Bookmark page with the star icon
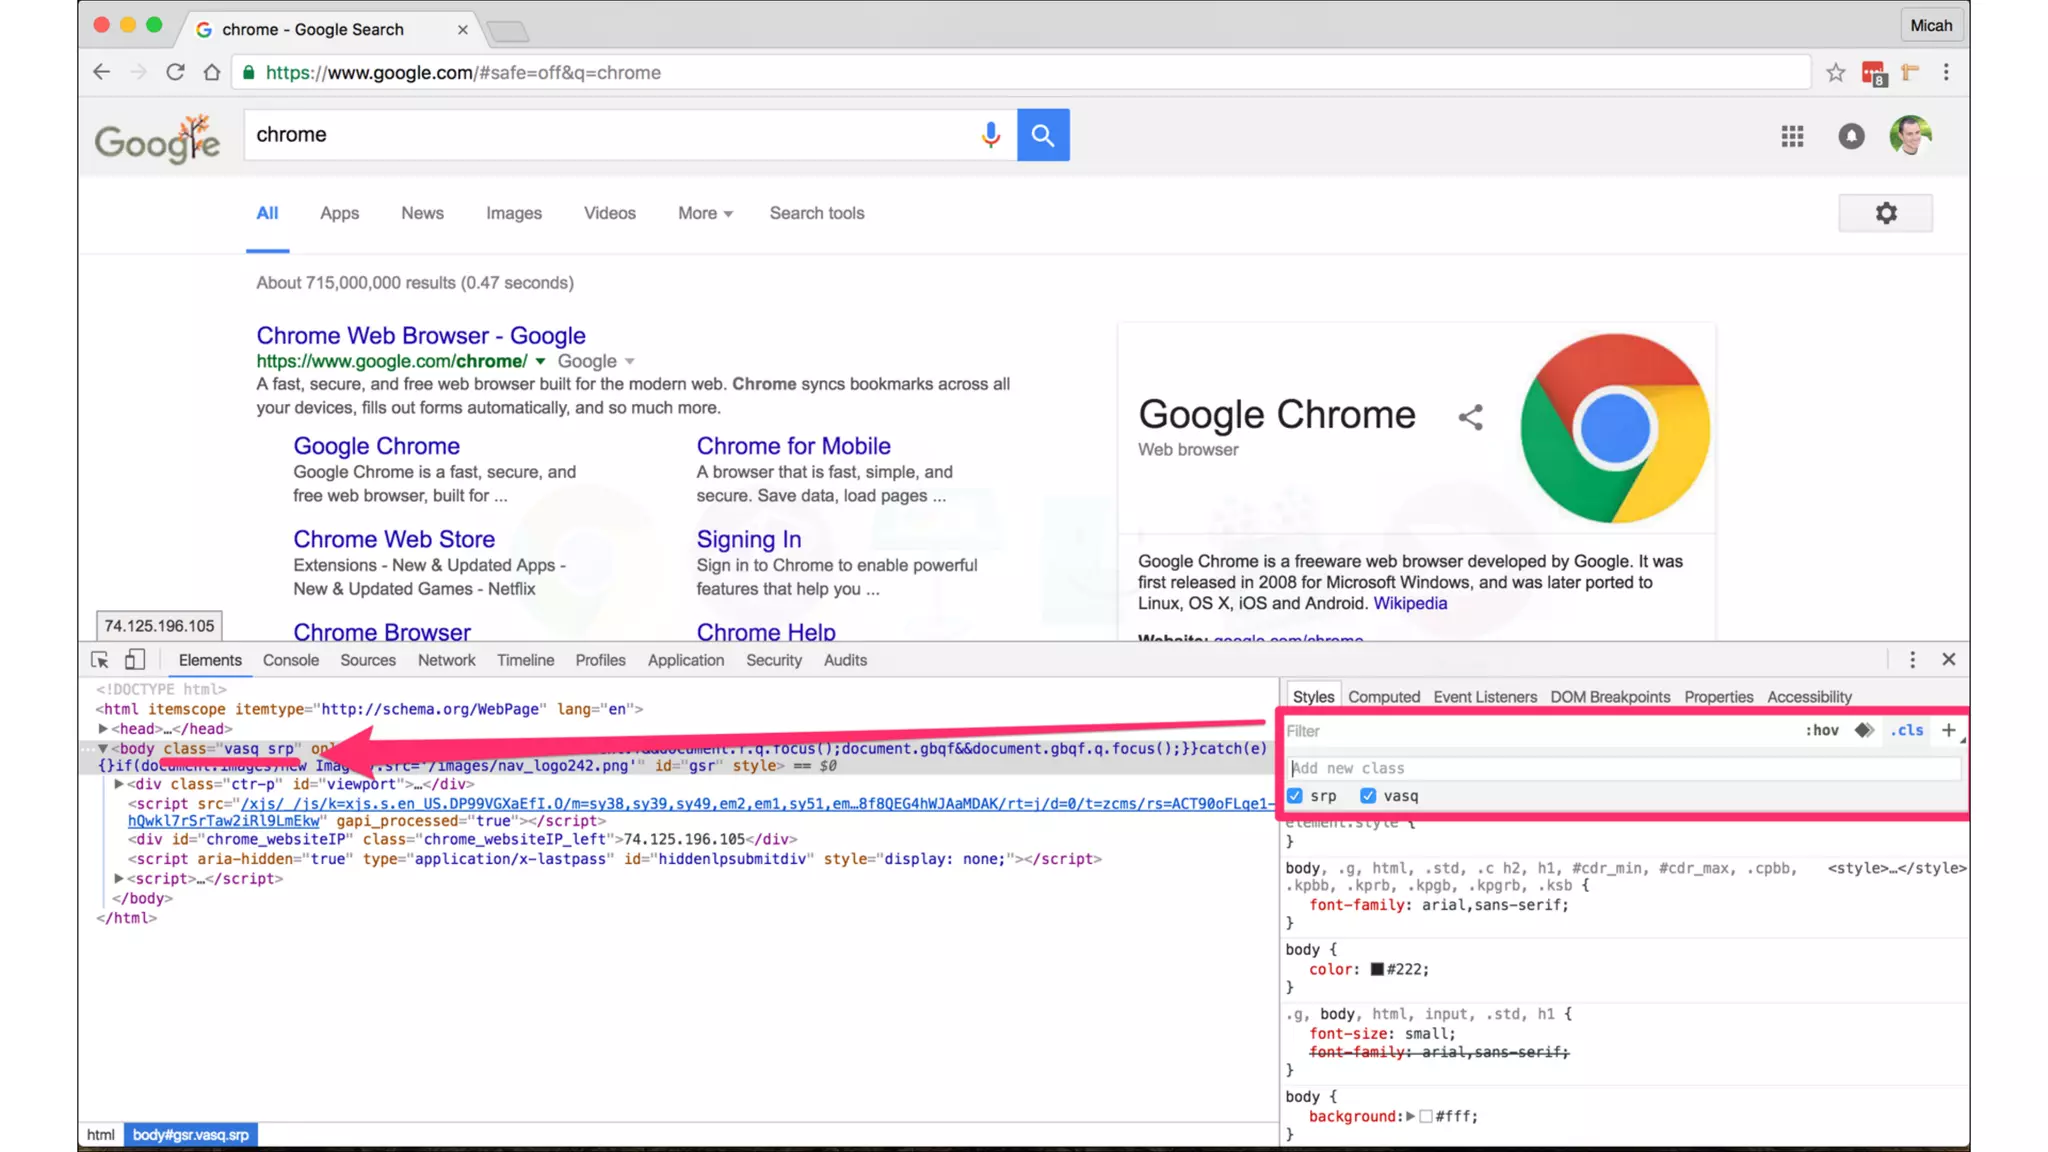2048x1152 pixels. click(x=1835, y=72)
